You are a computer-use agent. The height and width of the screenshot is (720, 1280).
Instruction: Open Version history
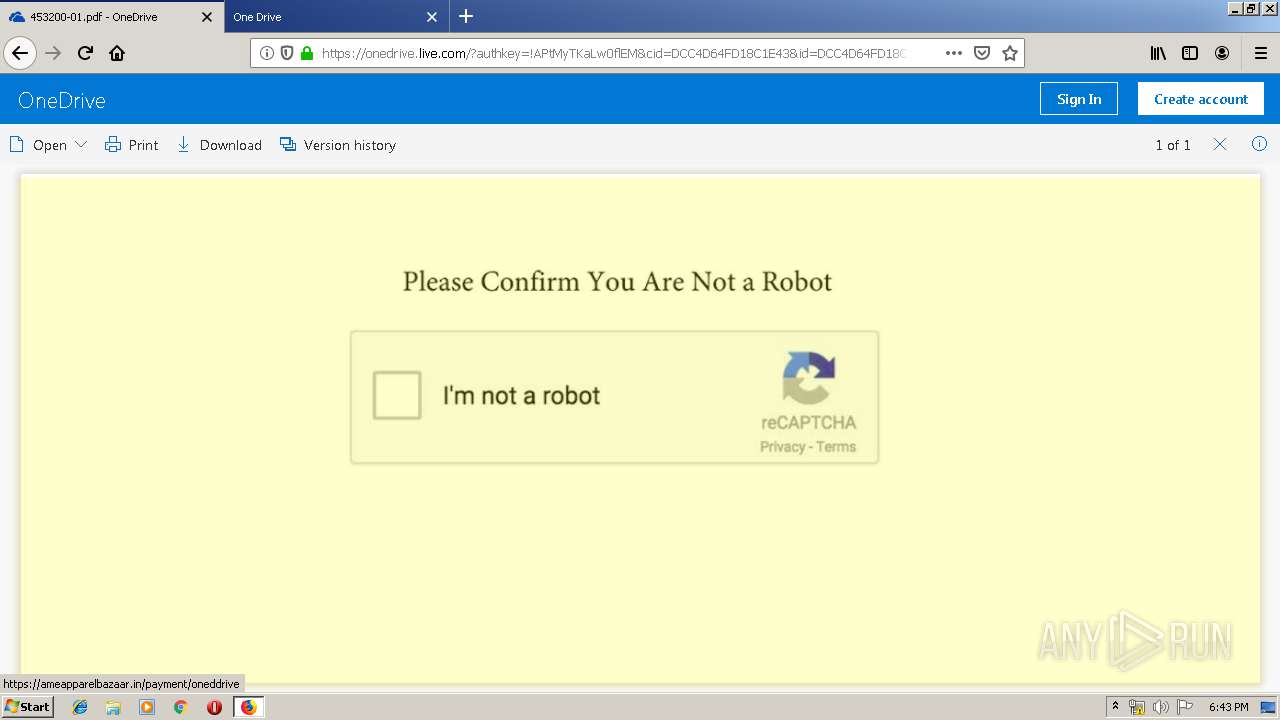tap(338, 145)
